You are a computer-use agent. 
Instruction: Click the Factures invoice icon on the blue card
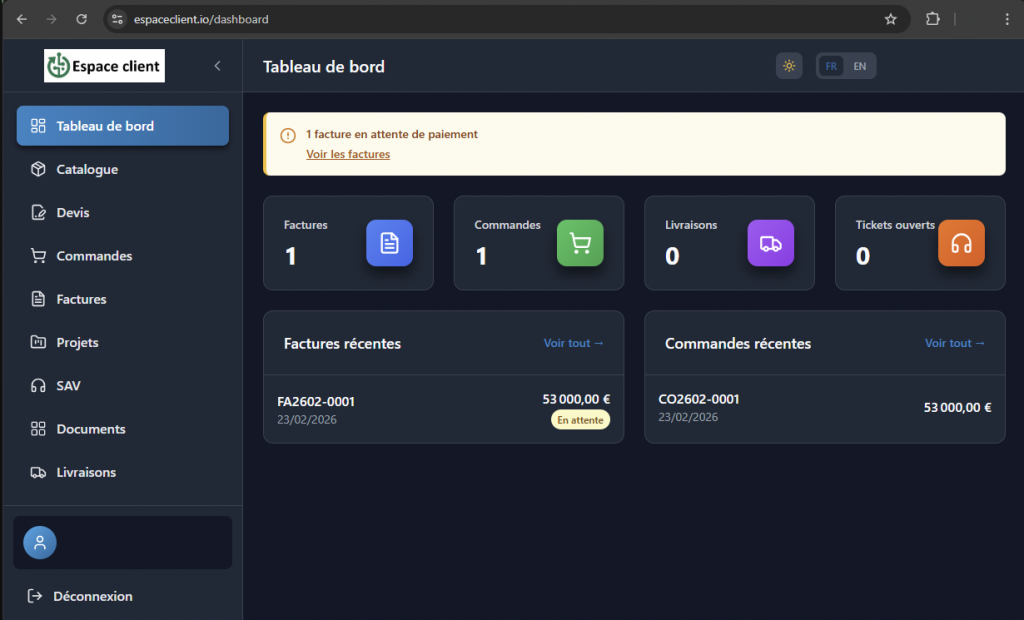pyautogui.click(x=390, y=243)
